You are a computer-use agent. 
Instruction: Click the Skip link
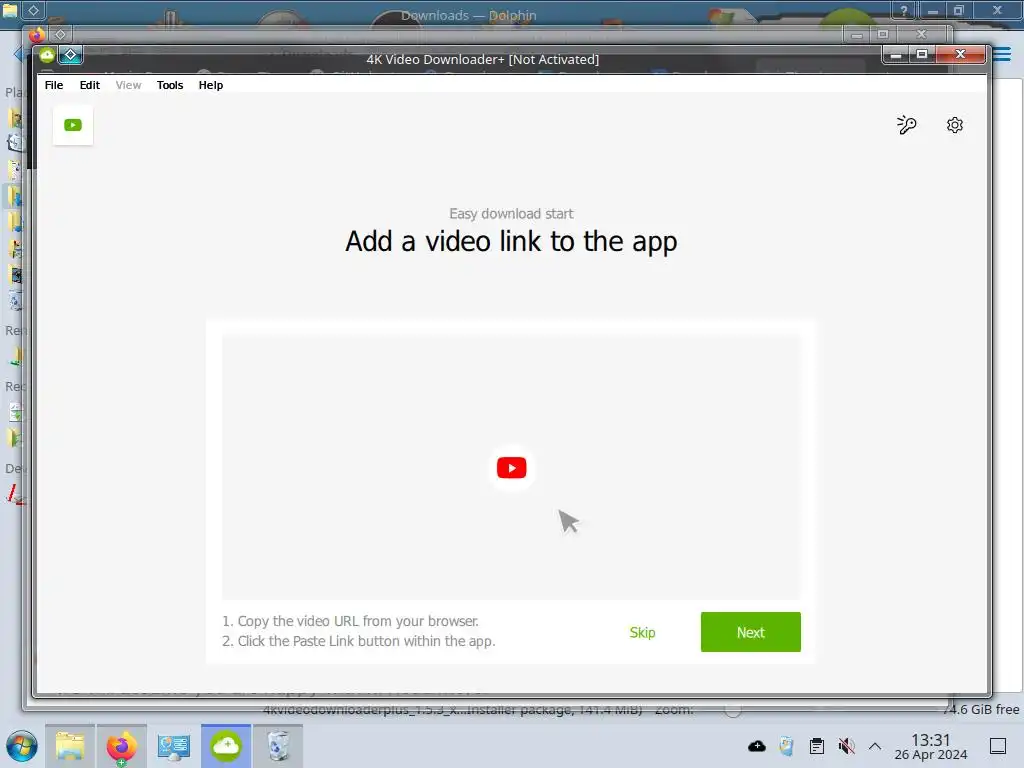(642, 632)
